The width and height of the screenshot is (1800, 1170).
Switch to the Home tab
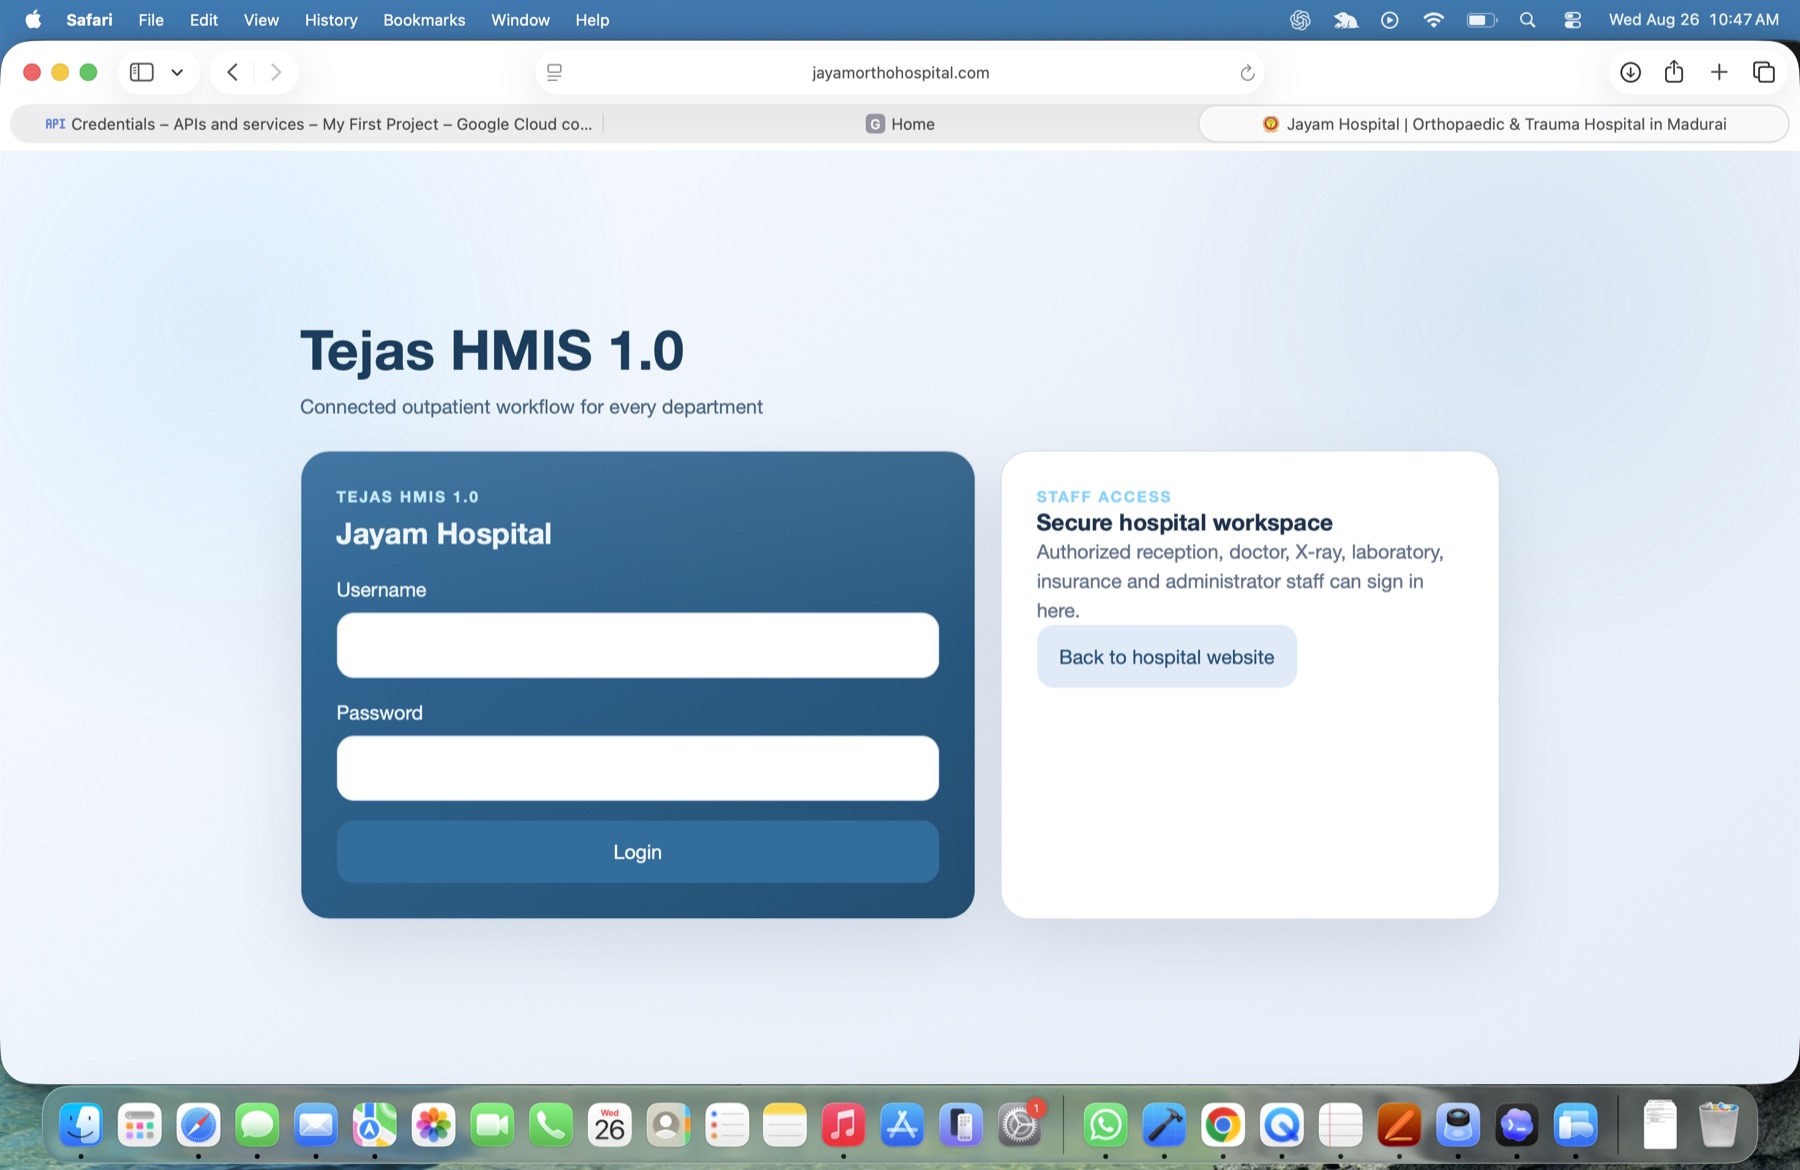900,124
